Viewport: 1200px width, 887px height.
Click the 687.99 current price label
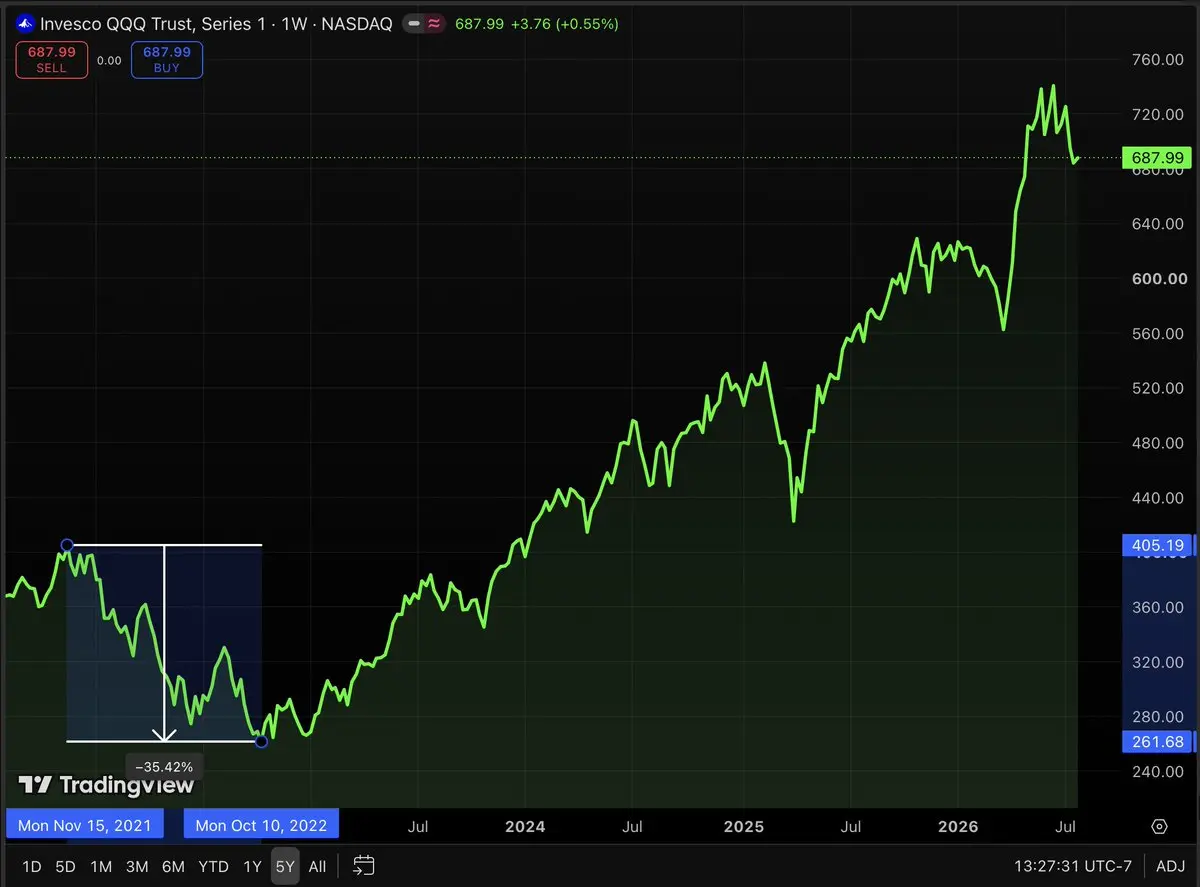[1158, 158]
